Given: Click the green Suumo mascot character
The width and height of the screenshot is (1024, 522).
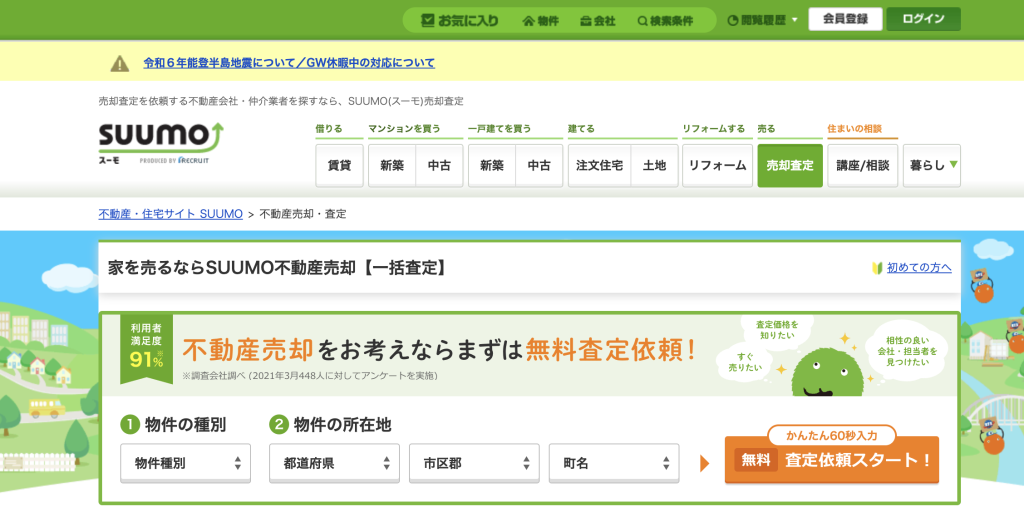Looking at the screenshot, I should (x=827, y=372).
